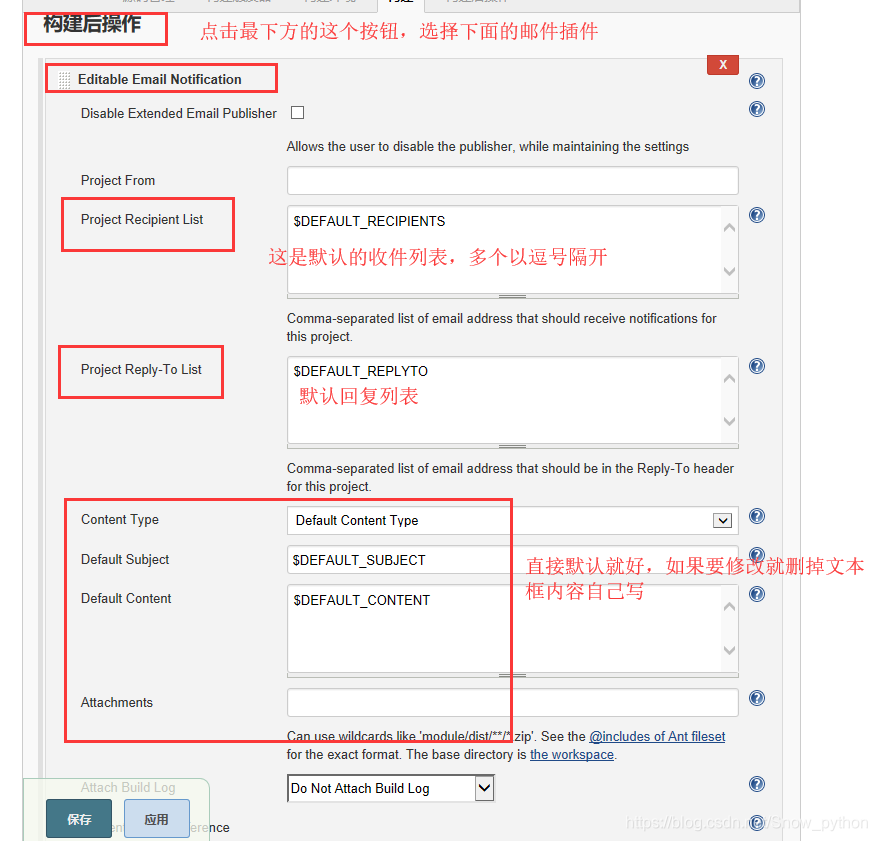Viewport: 877px width, 841px height.
Task: Open the Attach Build Log dropdown
Action: [391, 788]
